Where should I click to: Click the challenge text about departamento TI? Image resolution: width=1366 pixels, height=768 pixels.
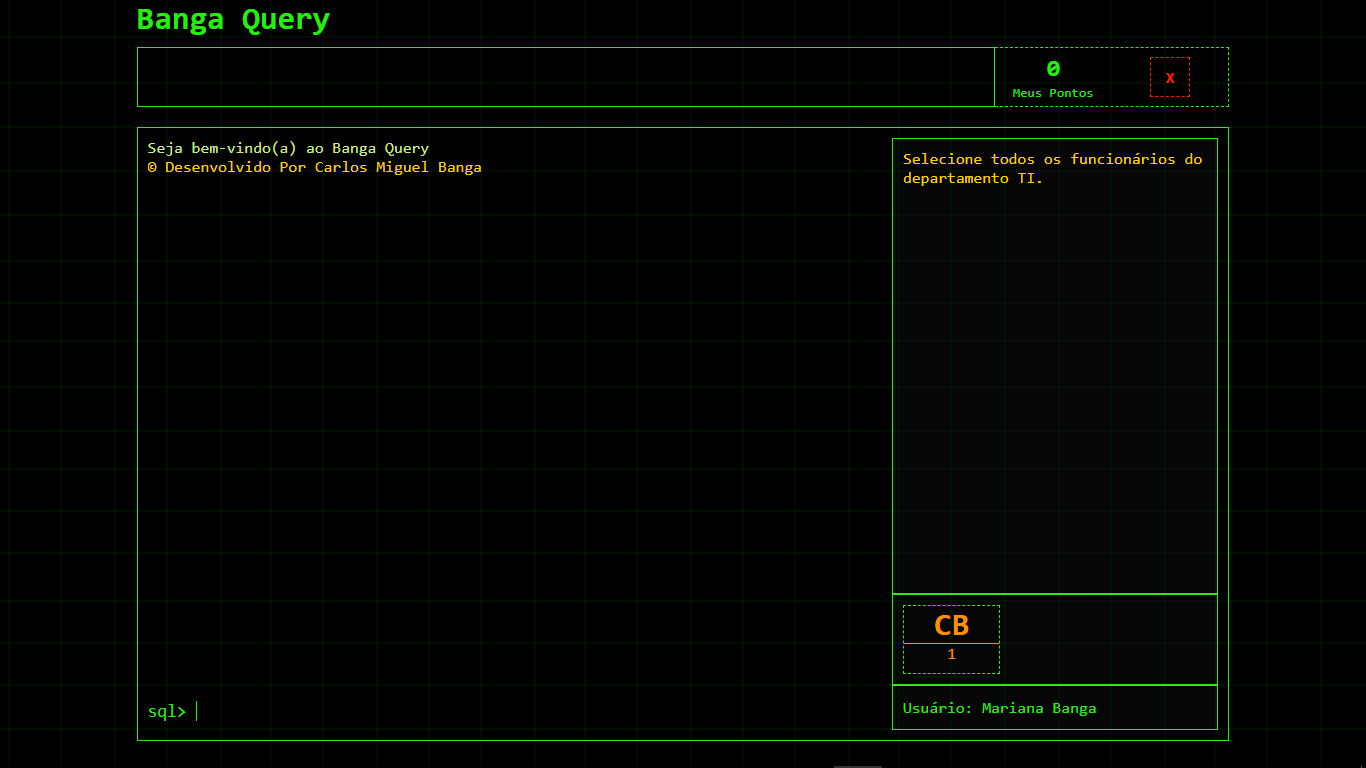pos(1052,168)
